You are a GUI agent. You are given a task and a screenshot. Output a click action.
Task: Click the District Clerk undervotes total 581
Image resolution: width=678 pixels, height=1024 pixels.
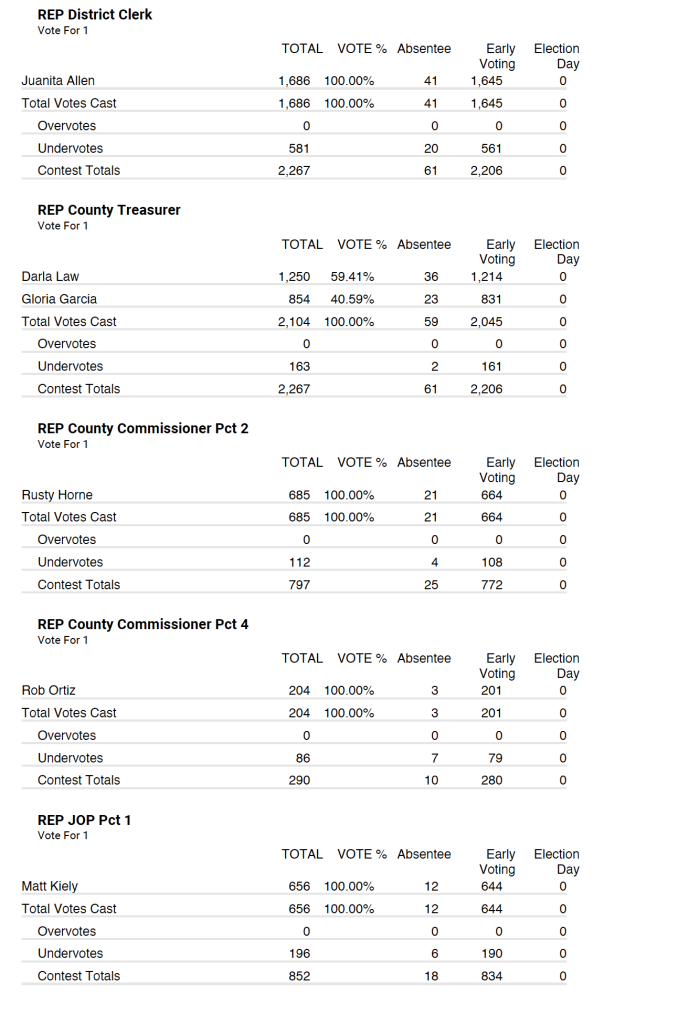click(x=299, y=149)
